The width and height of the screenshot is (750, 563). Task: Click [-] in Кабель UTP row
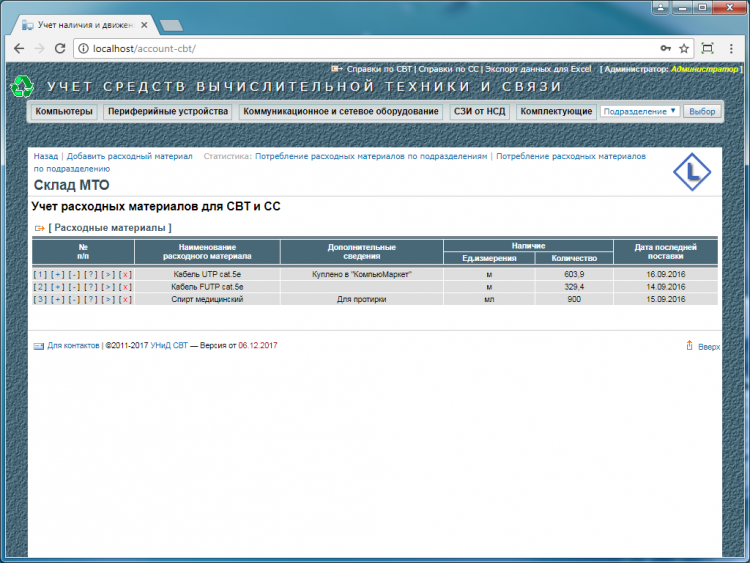tap(74, 275)
